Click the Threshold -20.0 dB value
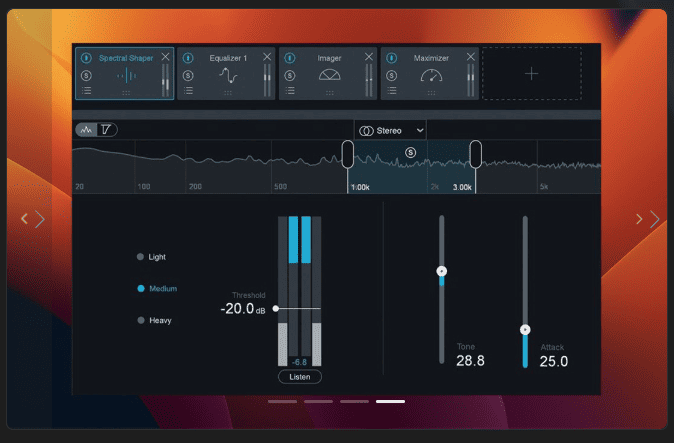 pos(243,309)
